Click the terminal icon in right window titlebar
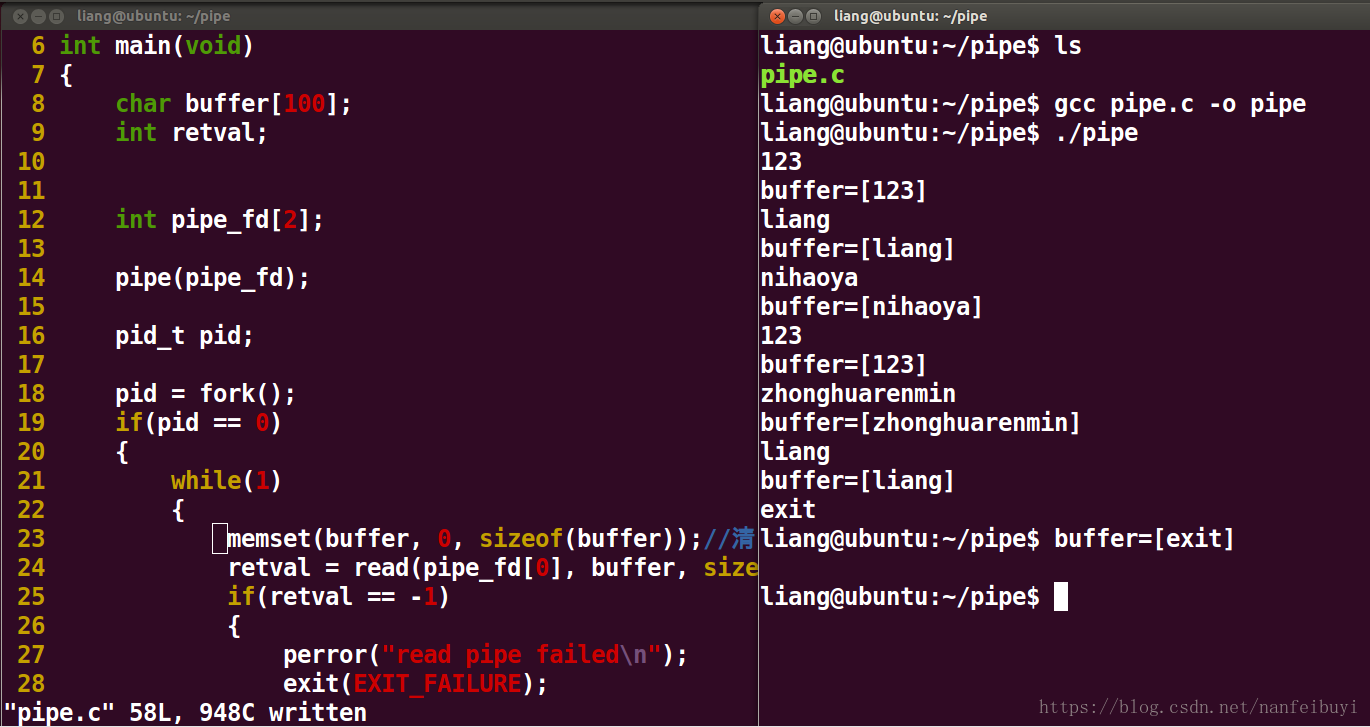Screen dimensions: 1370x727 pos(814,16)
